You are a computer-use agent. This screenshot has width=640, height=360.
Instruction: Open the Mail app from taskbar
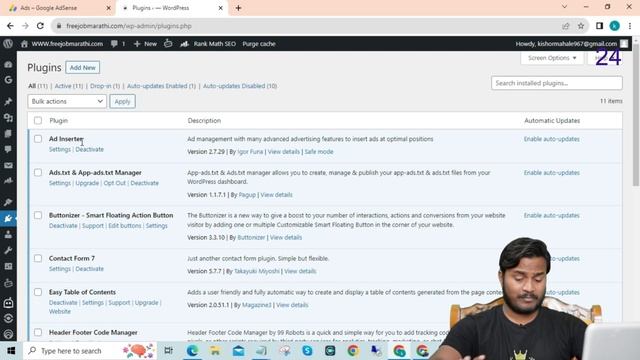tap(238, 351)
